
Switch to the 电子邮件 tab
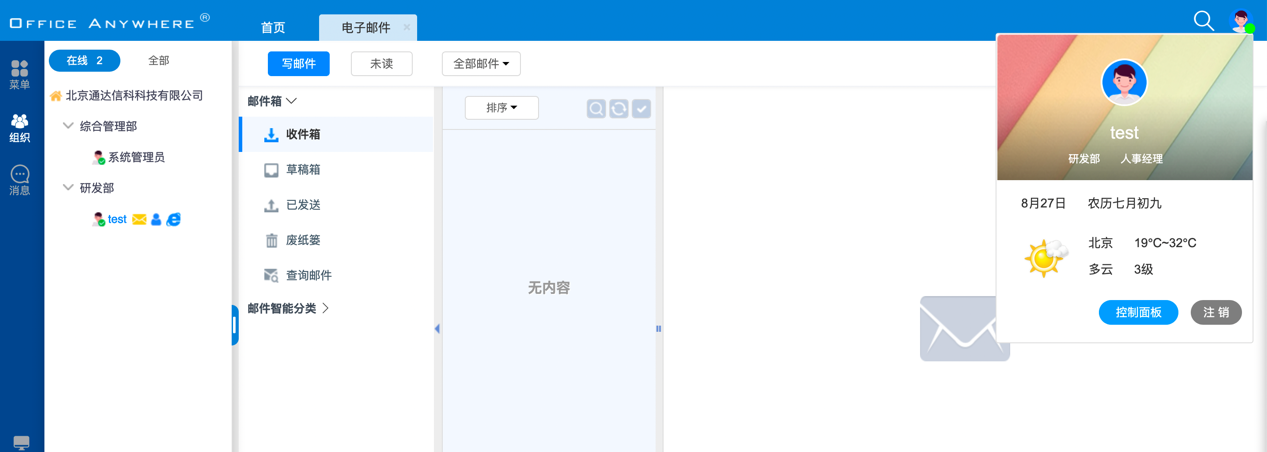click(x=366, y=28)
